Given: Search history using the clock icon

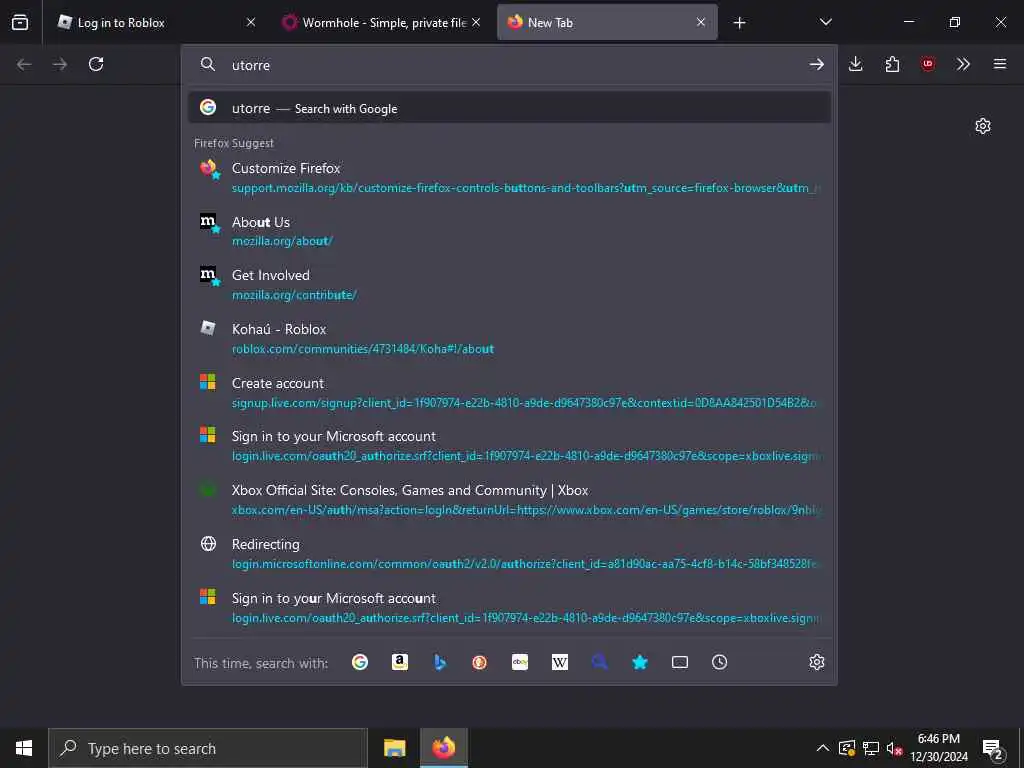Looking at the screenshot, I should (720, 662).
